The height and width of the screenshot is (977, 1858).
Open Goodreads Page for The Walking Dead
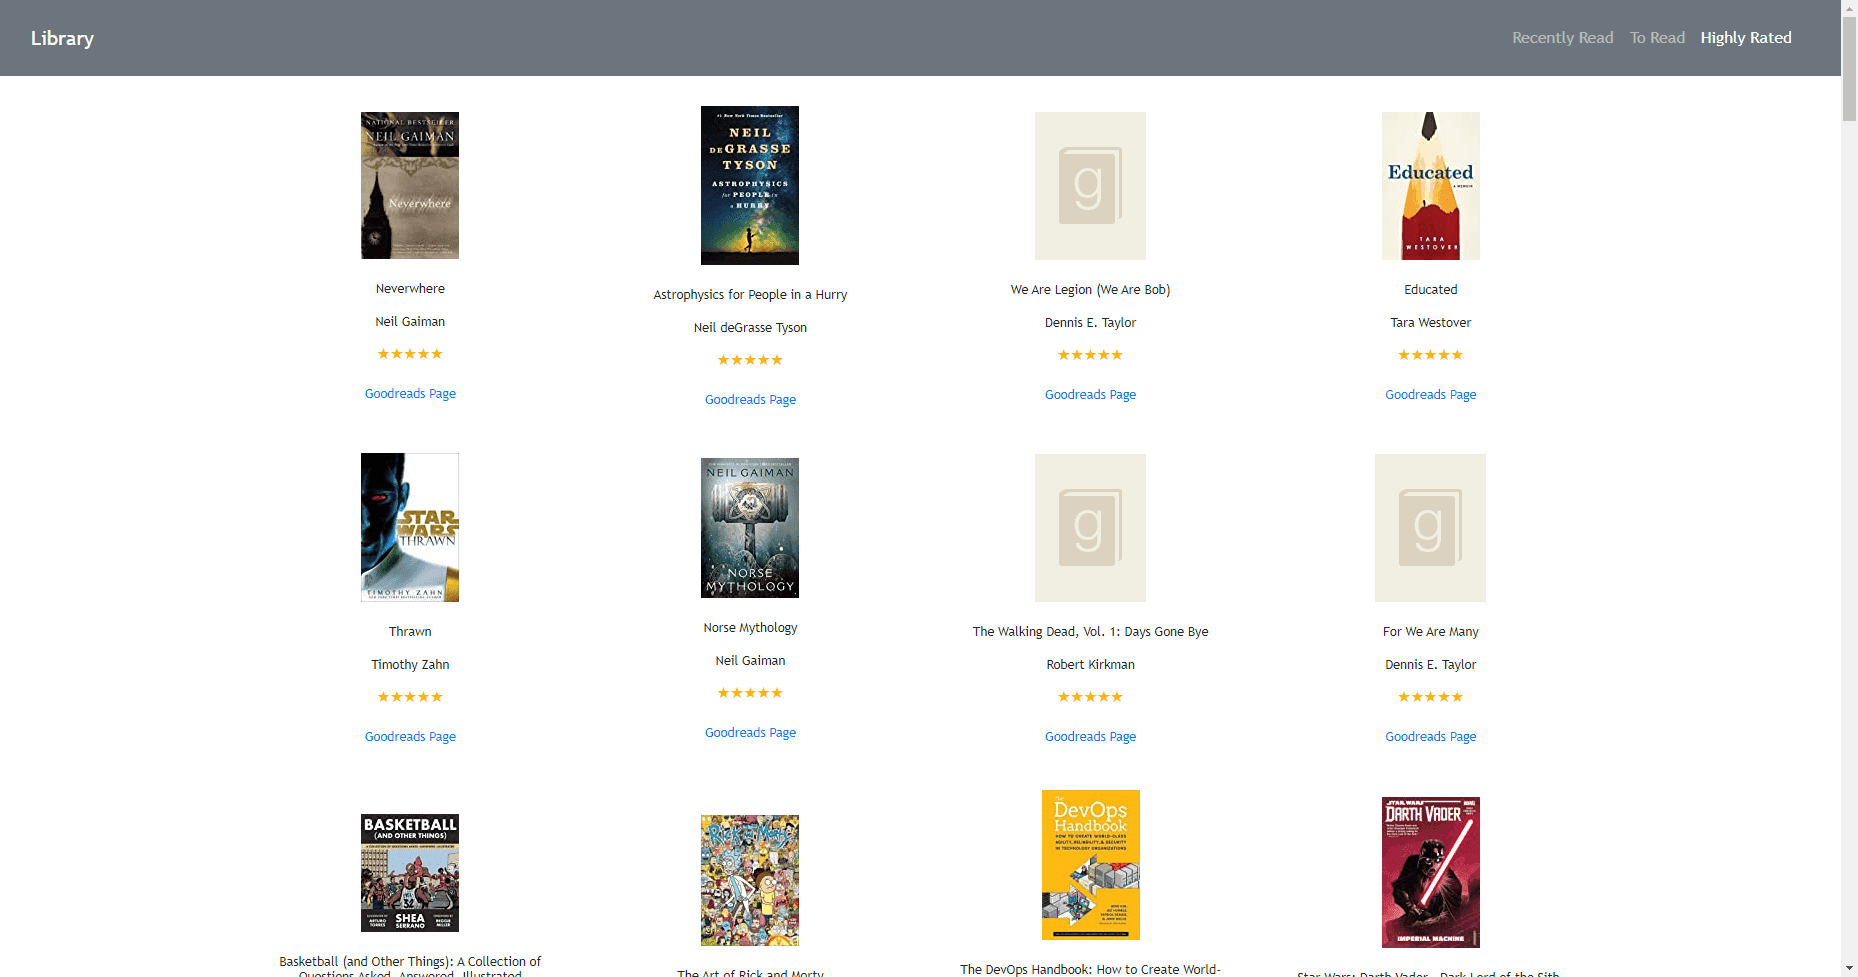[1090, 737]
